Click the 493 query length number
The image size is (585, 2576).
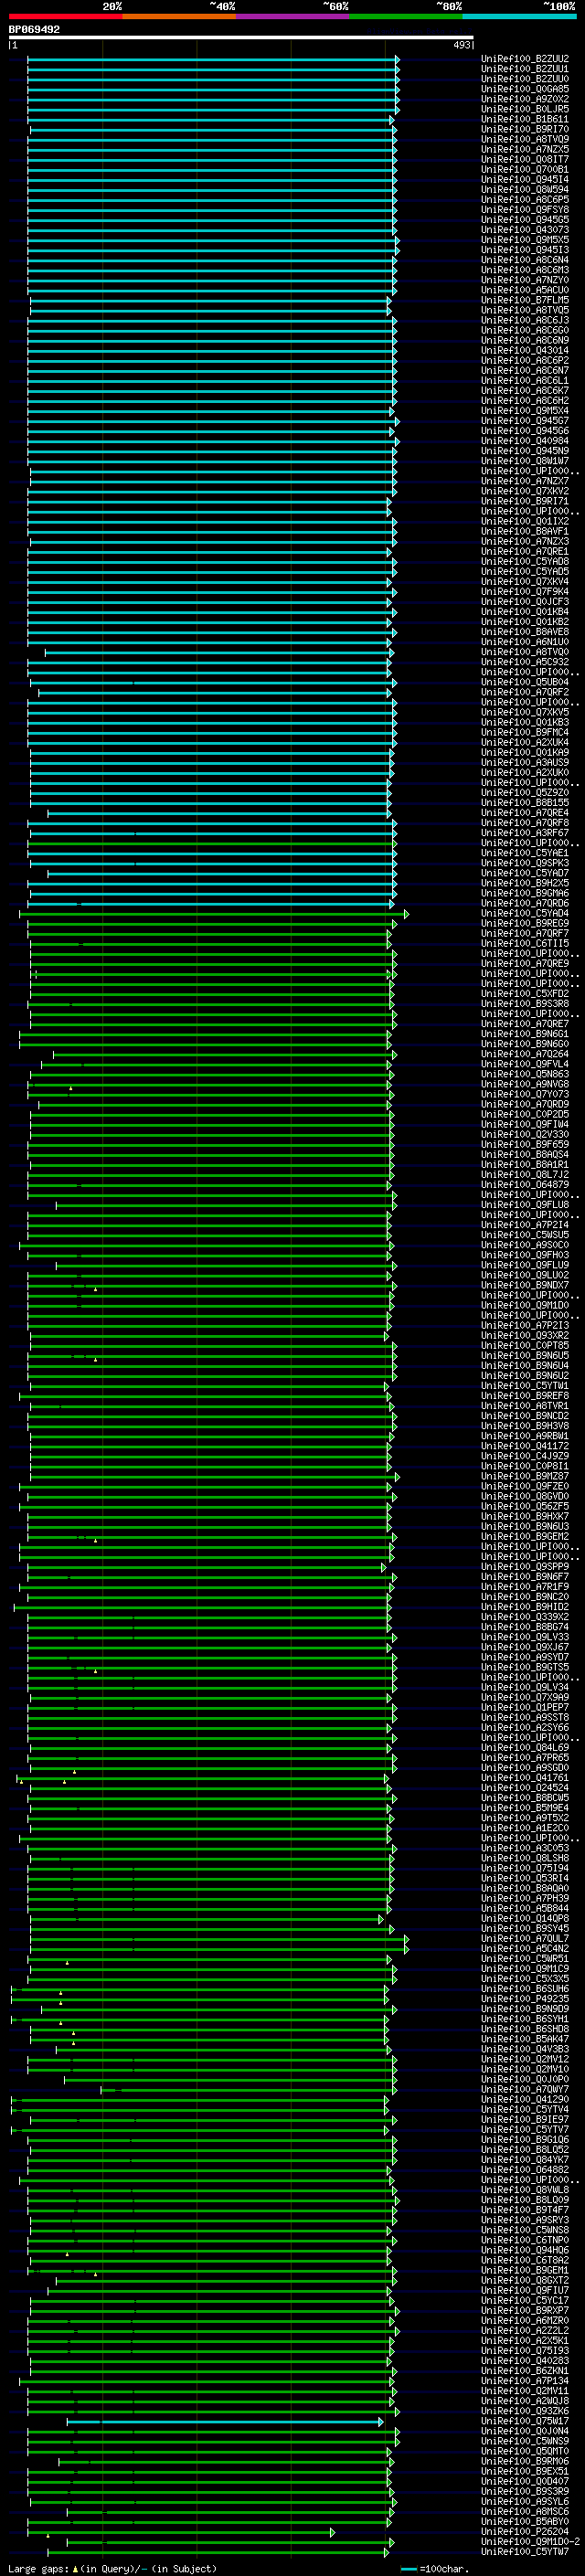[x=462, y=45]
